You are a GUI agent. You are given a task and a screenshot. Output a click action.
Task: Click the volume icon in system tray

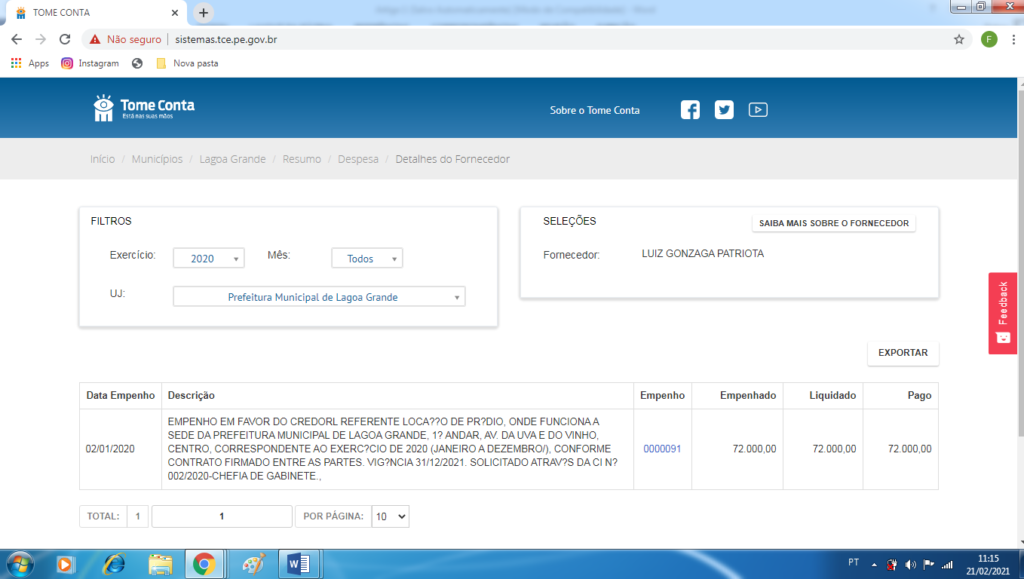pyautogui.click(x=910, y=565)
